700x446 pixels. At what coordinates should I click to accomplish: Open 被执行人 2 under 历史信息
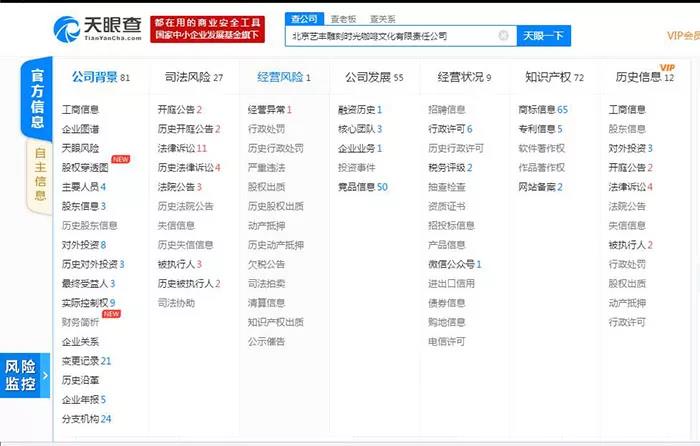631,245
